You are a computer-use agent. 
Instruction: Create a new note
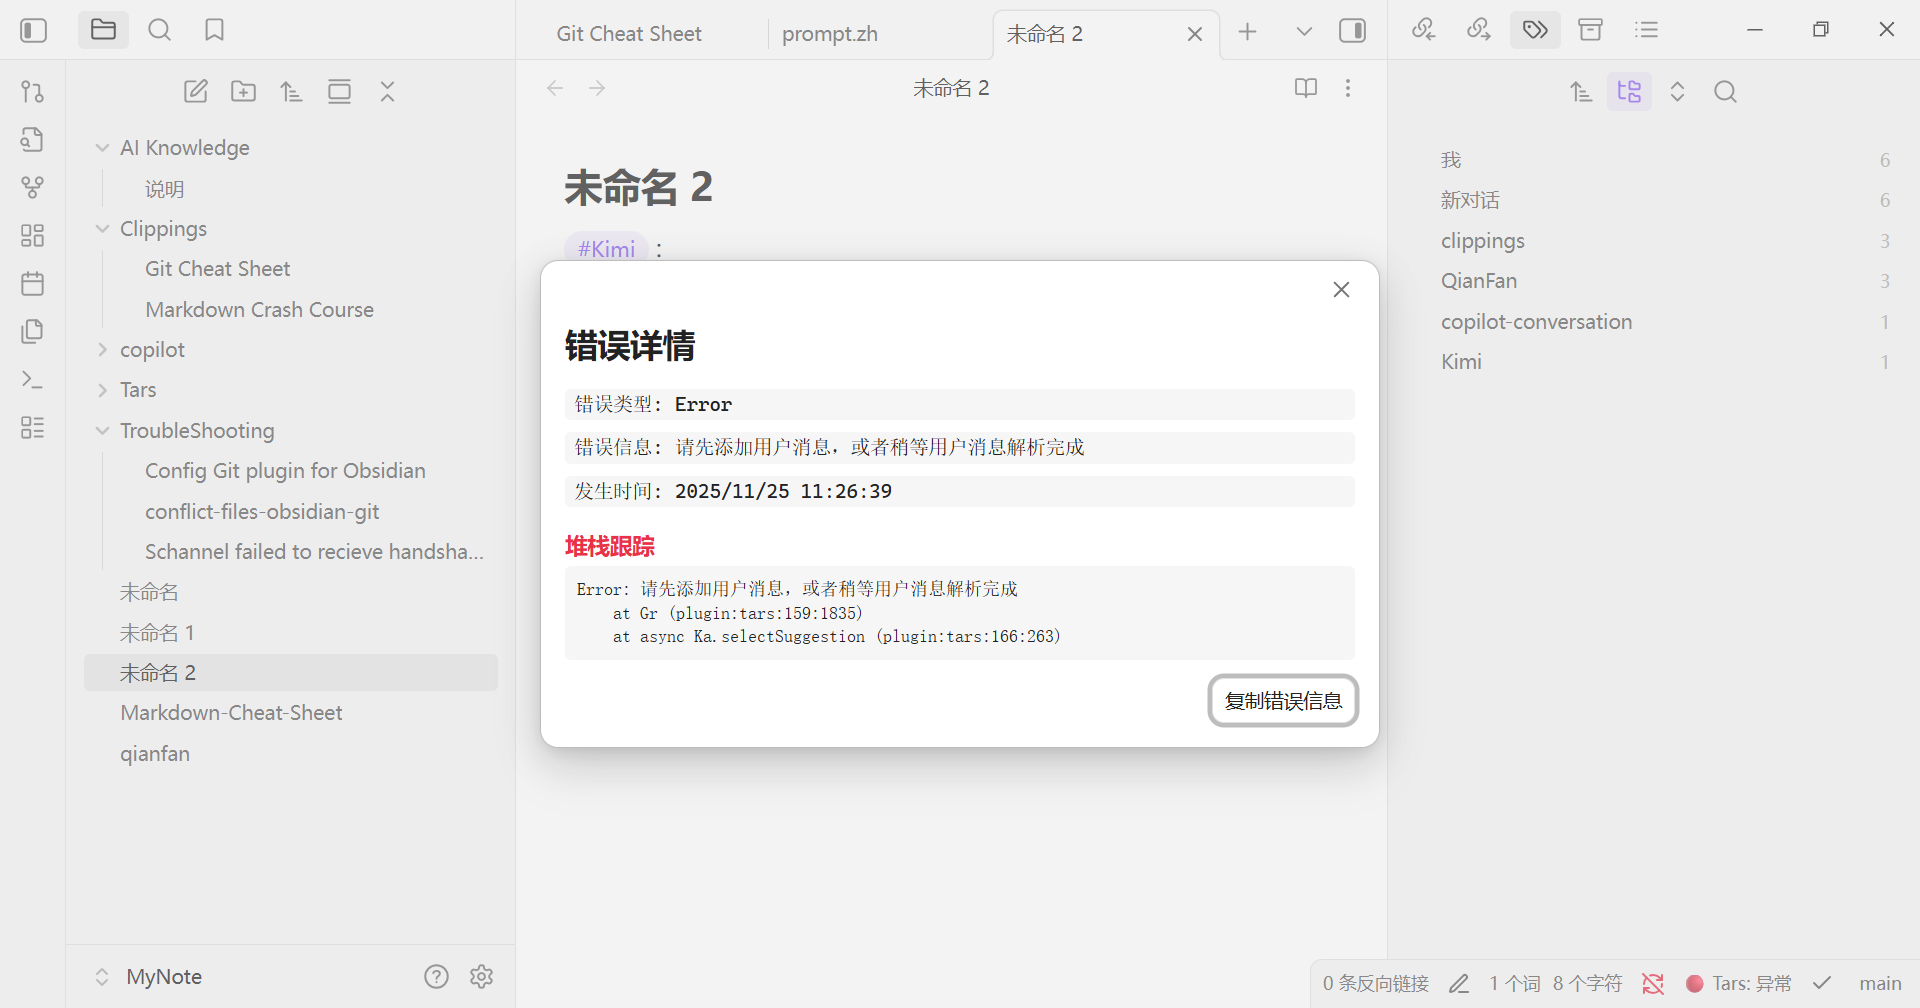(x=196, y=92)
